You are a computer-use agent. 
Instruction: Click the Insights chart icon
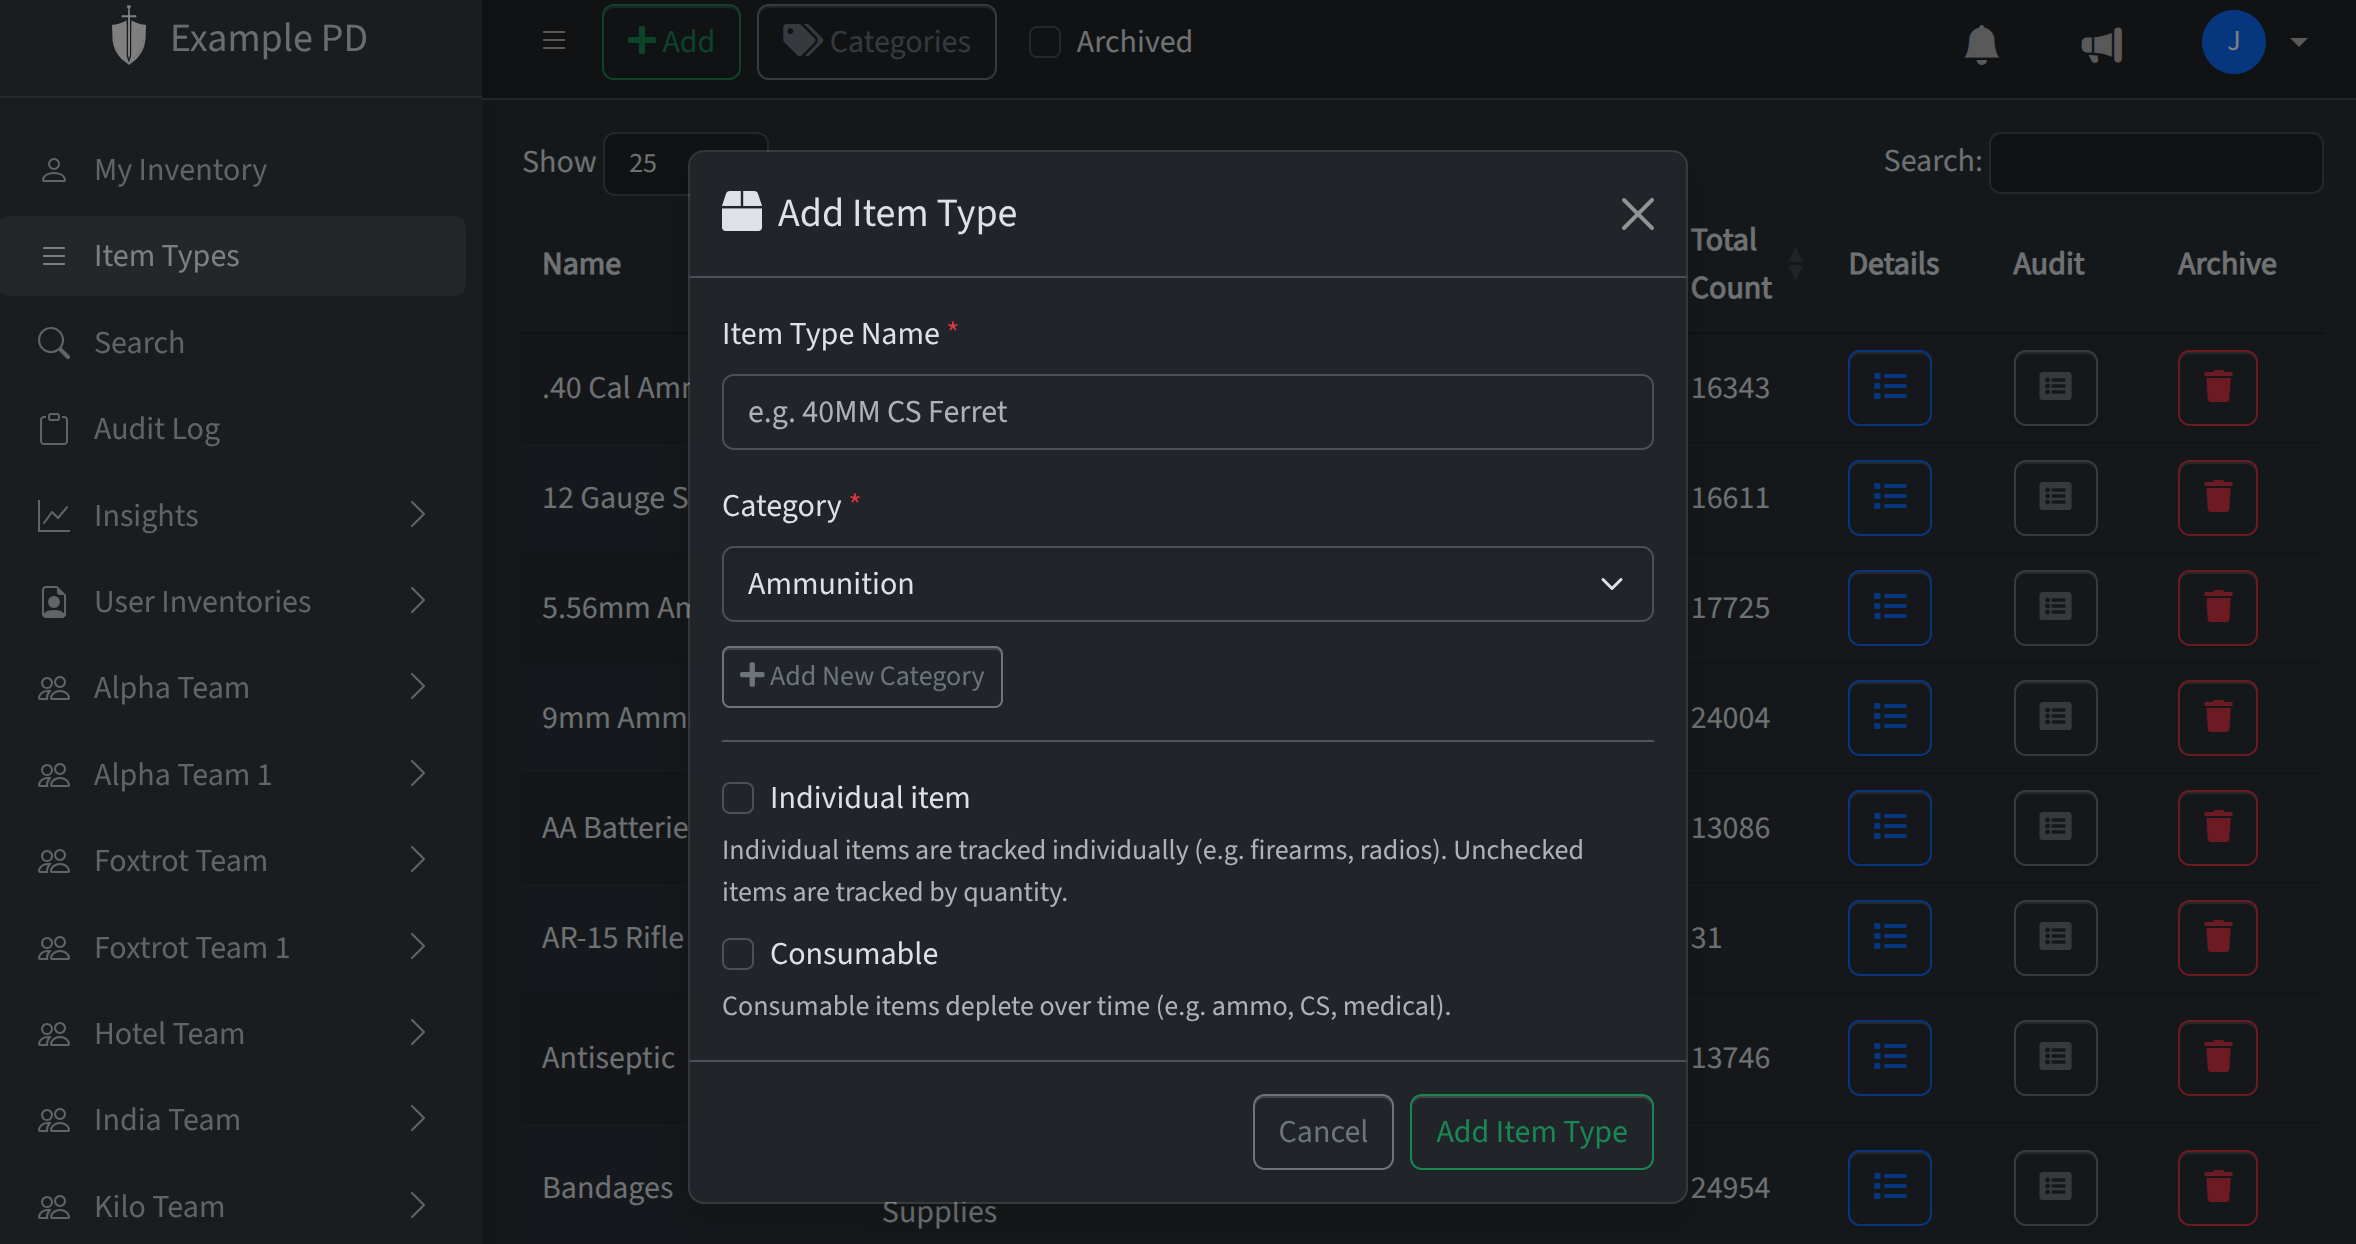(55, 515)
